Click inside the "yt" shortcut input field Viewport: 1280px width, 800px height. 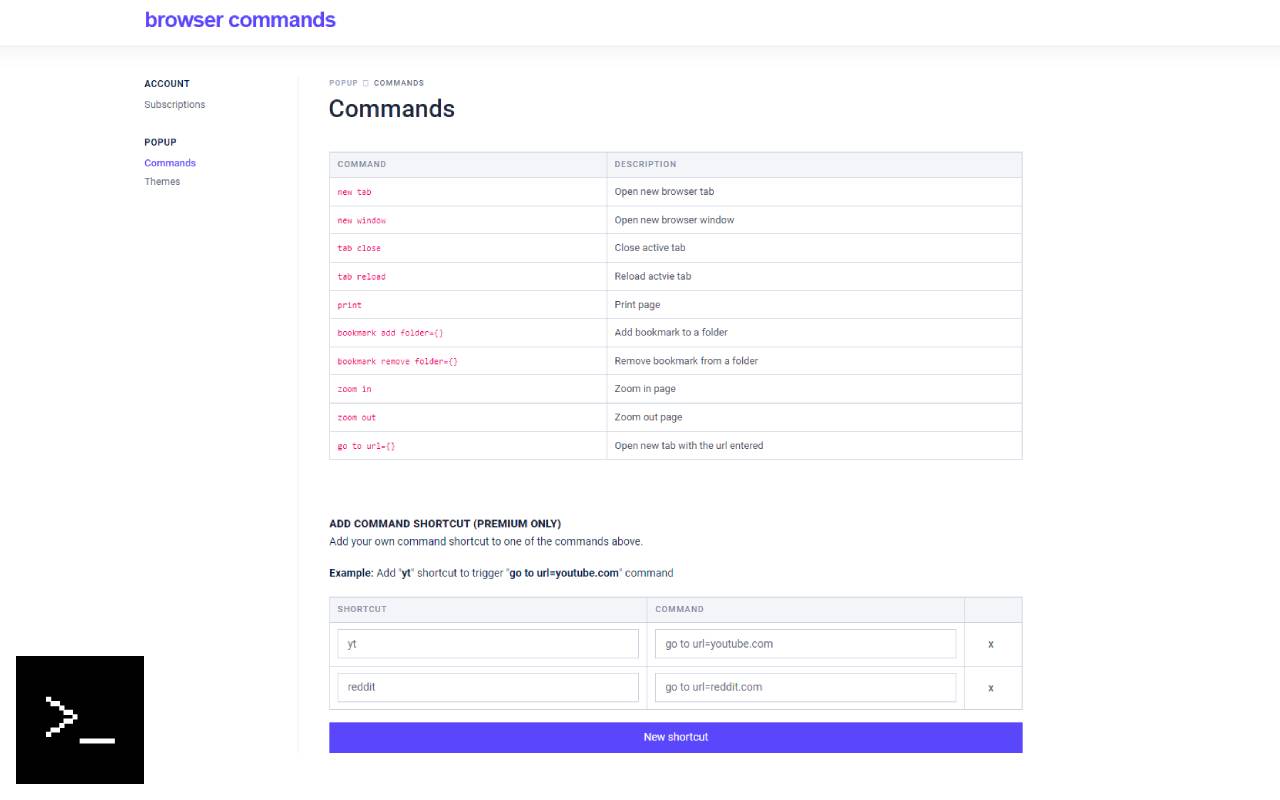pyautogui.click(x=487, y=644)
